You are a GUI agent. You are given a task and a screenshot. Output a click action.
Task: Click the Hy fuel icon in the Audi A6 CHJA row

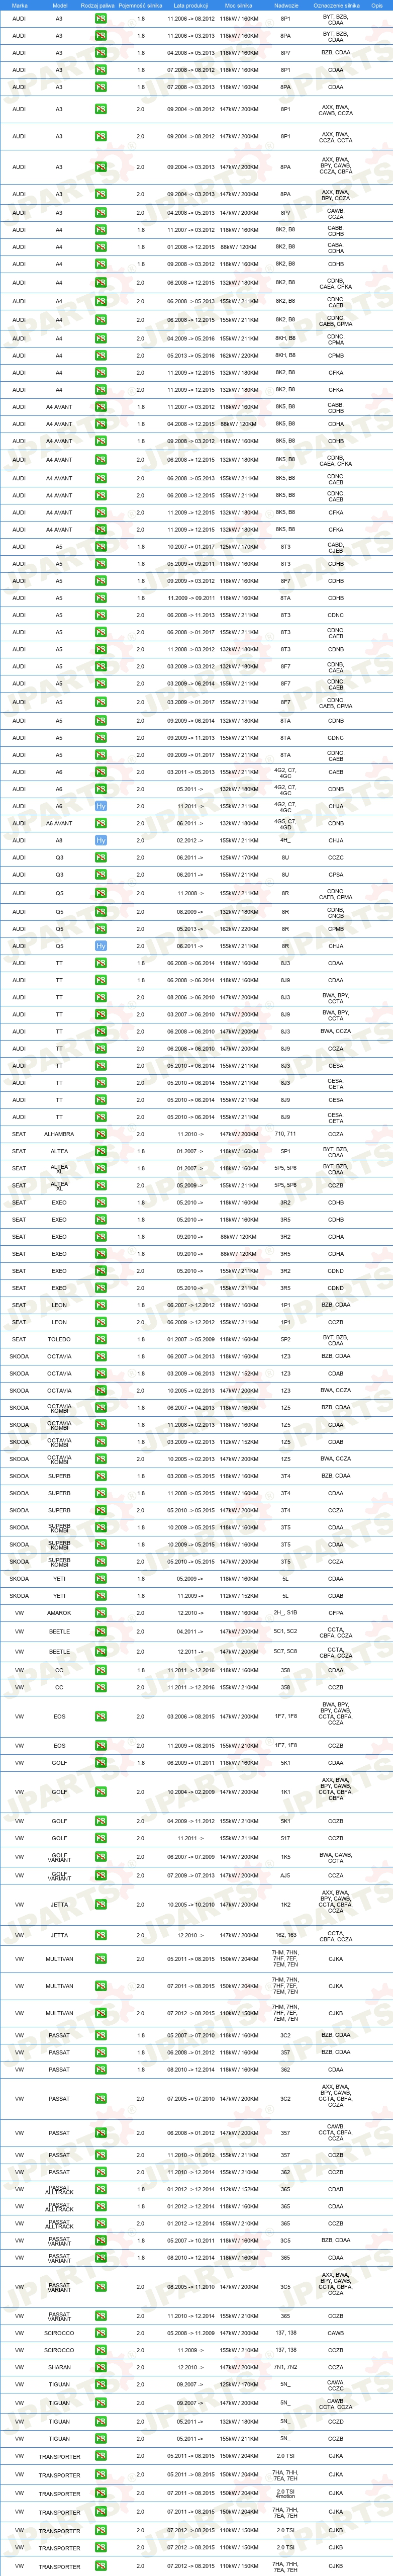[101, 806]
